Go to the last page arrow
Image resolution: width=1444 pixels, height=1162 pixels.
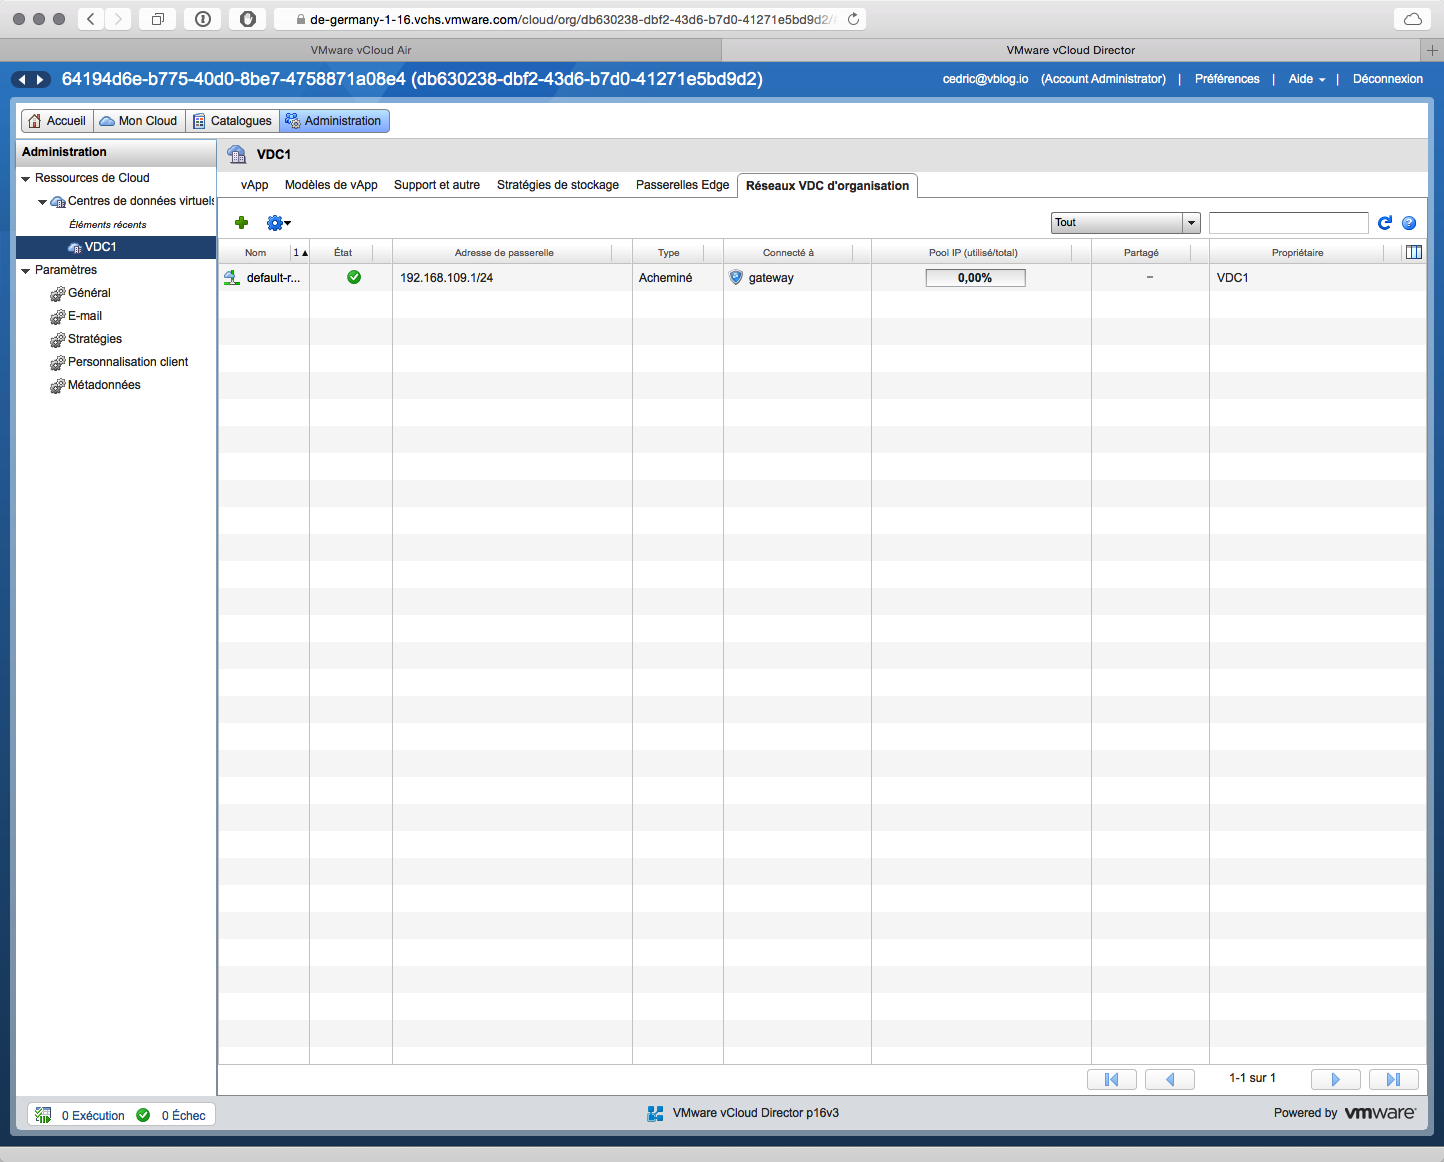1393,1079
